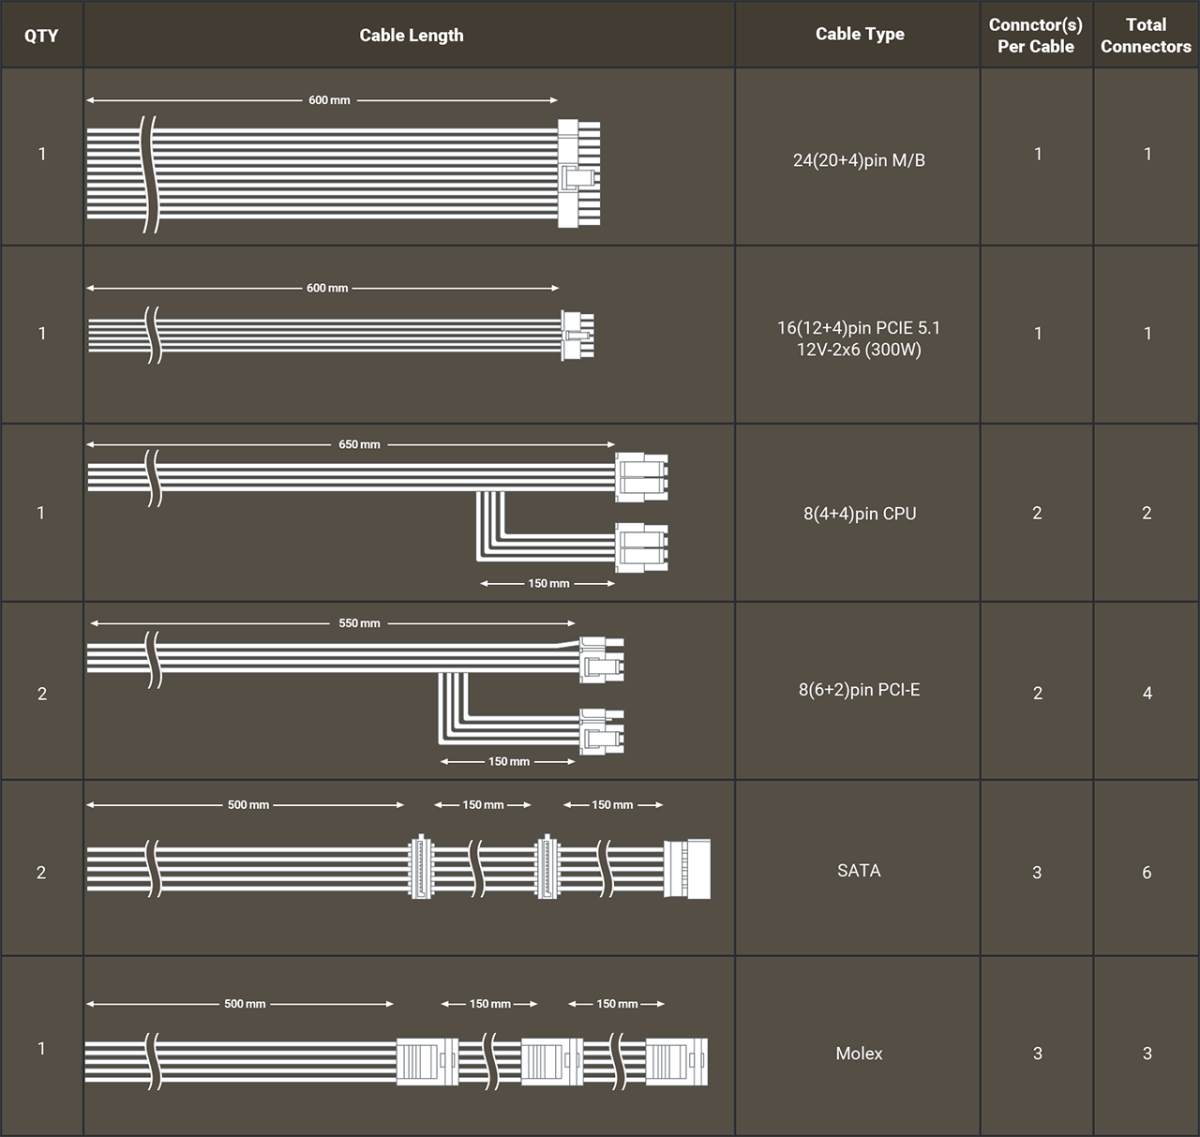The width and height of the screenshot is (1200, 1137).
Task: Click the 24-pin motherboard connector illustration
Action: 579,174
